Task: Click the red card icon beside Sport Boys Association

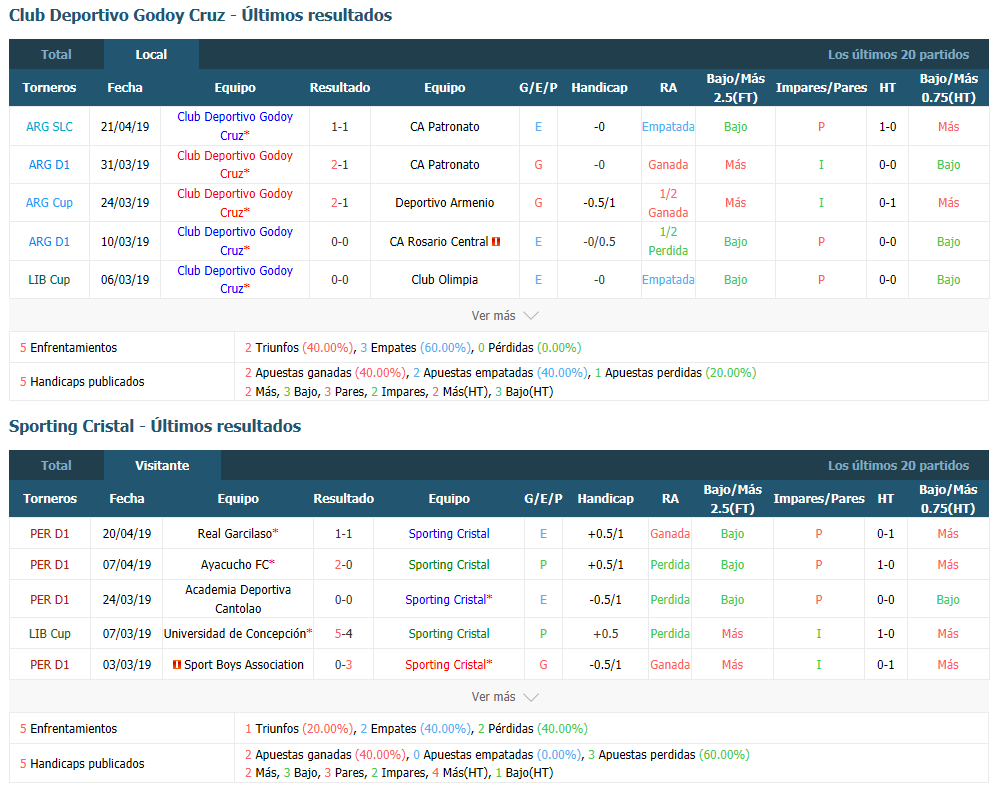Action: [x=177, y=665]
